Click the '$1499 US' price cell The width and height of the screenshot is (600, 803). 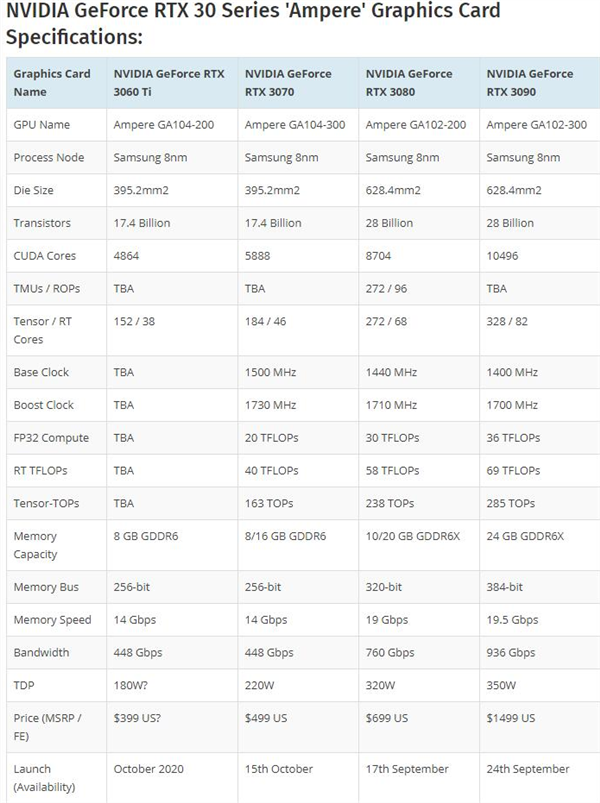pyautogui.click(x=510, y=718)
